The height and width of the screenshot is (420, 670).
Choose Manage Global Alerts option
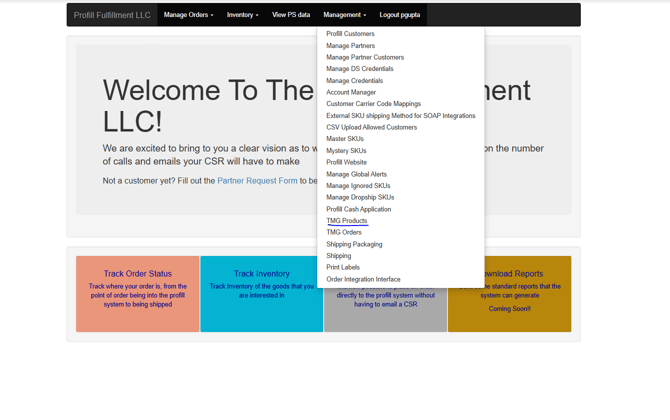click(356, 174)
